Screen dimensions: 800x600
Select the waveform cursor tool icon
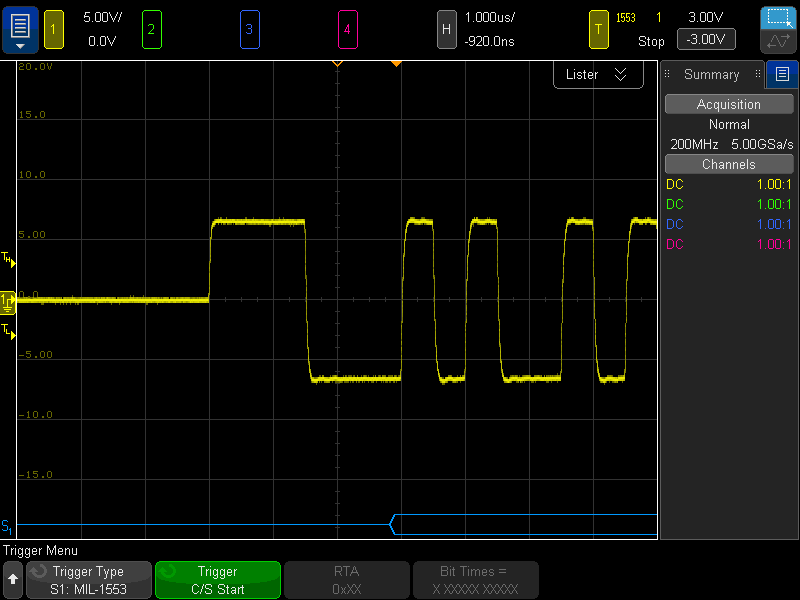778,41
